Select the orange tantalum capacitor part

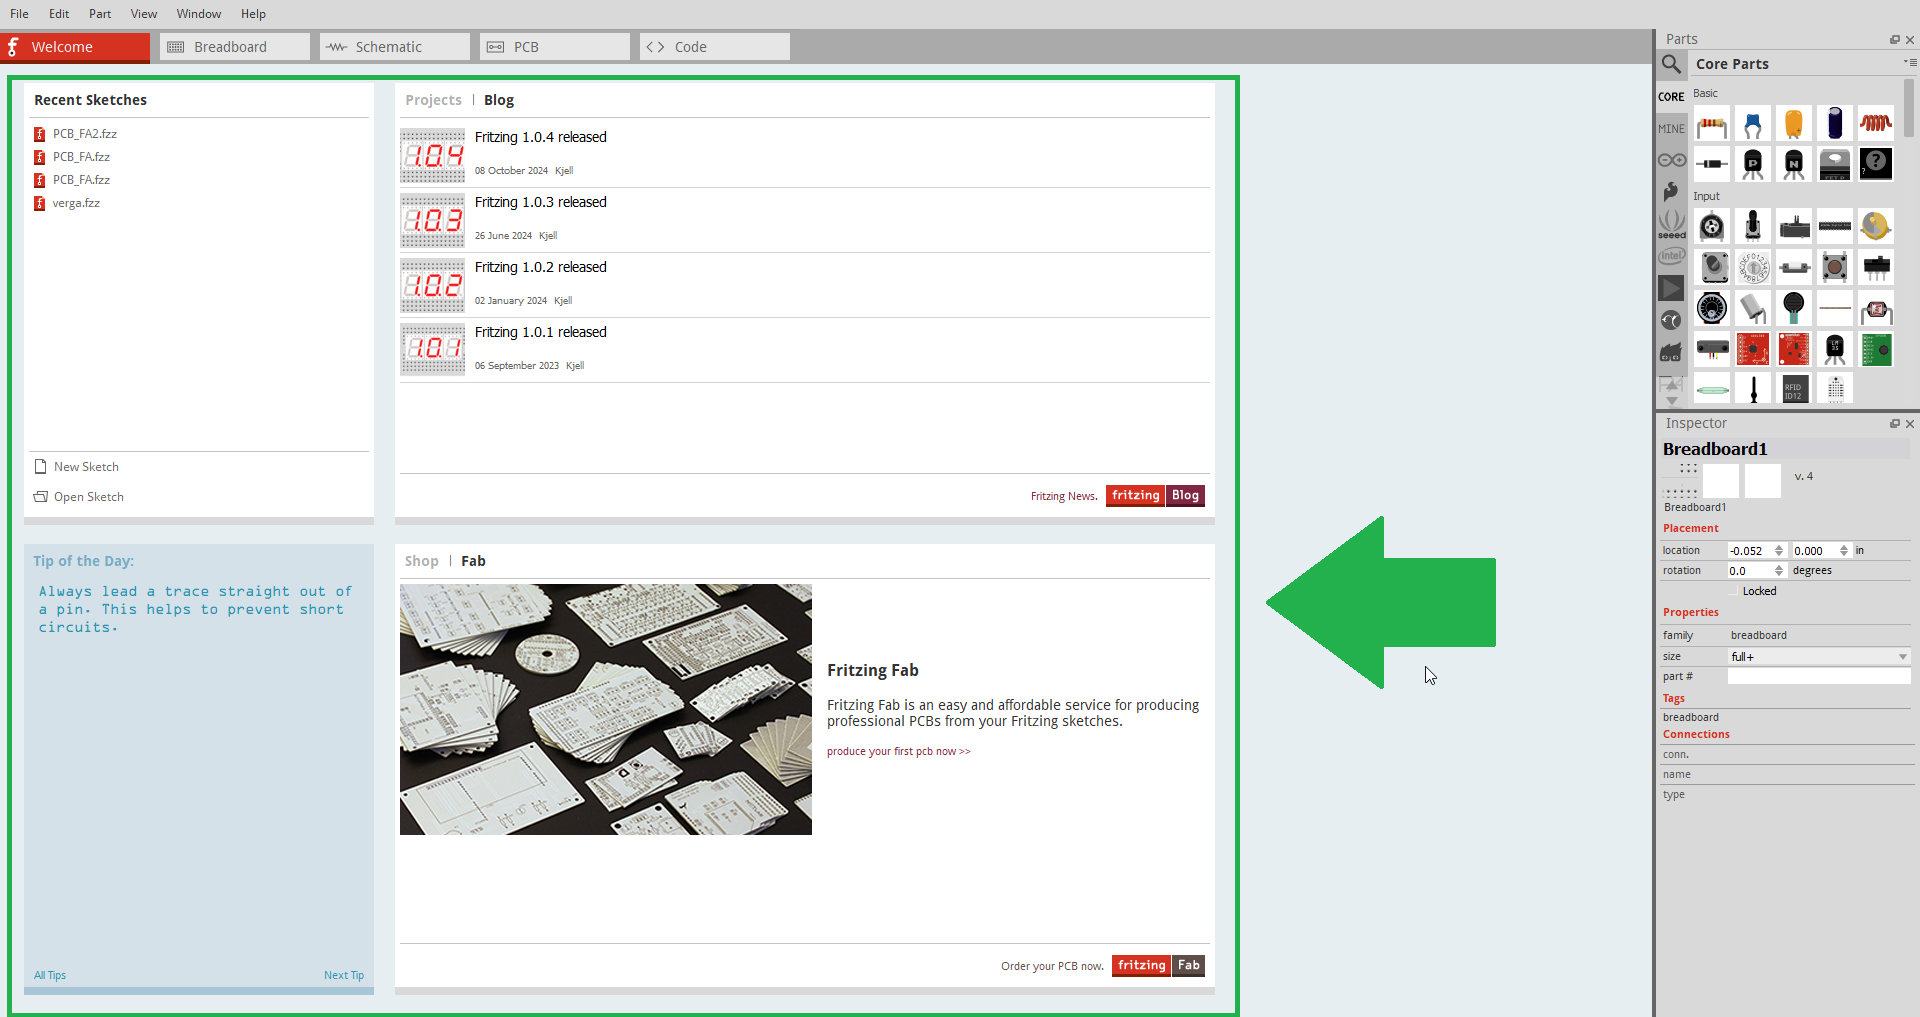coord(1794,124)
